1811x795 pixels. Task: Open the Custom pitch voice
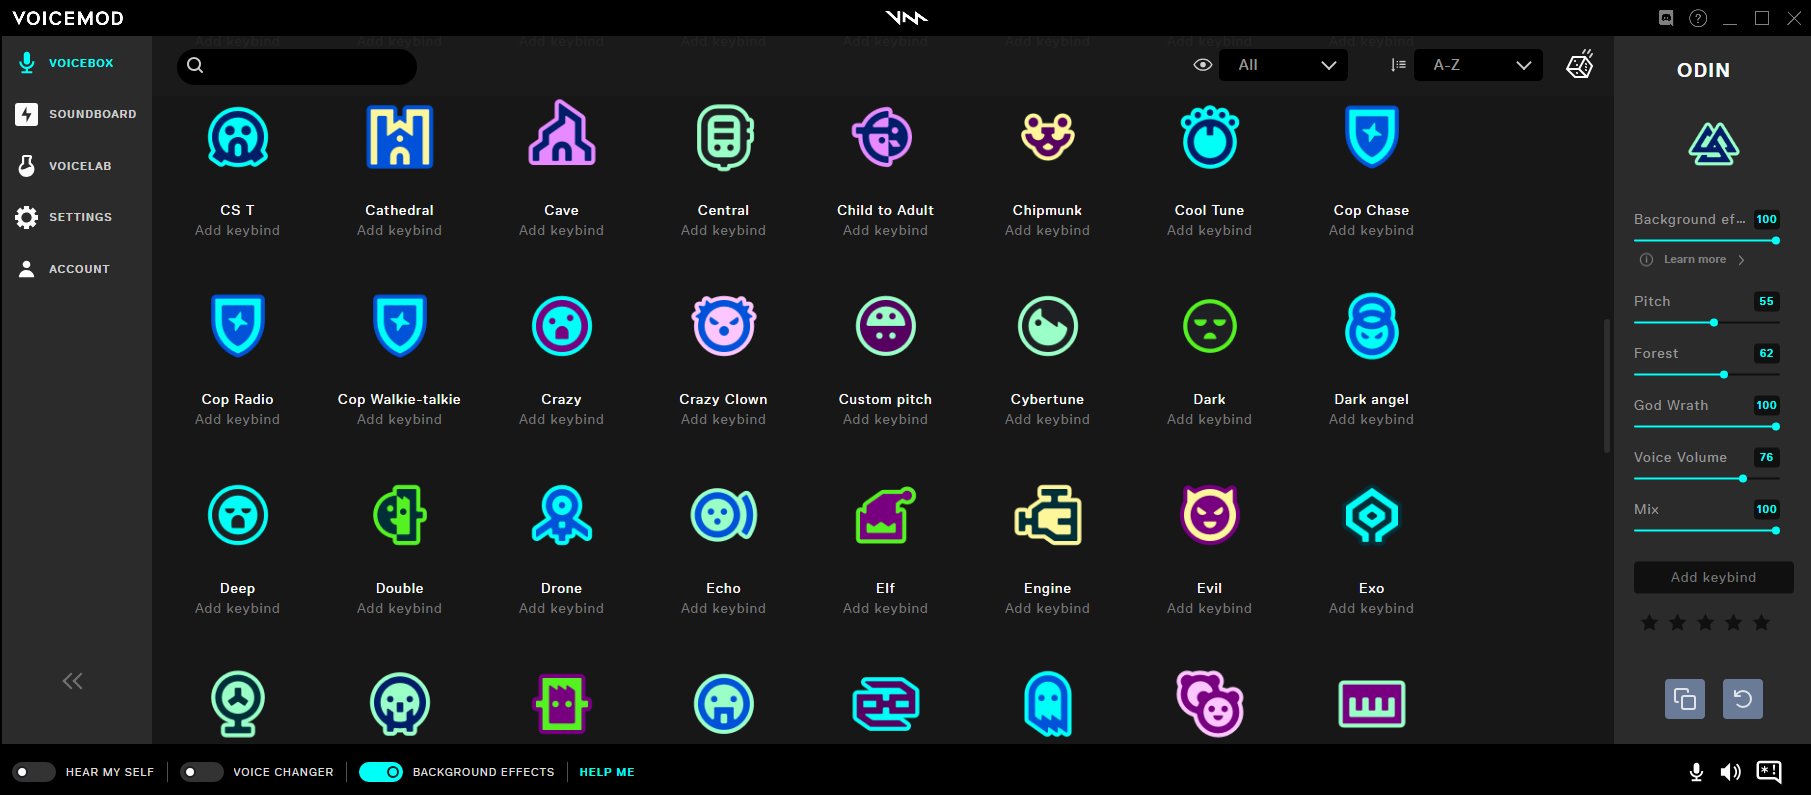(886, 326)
